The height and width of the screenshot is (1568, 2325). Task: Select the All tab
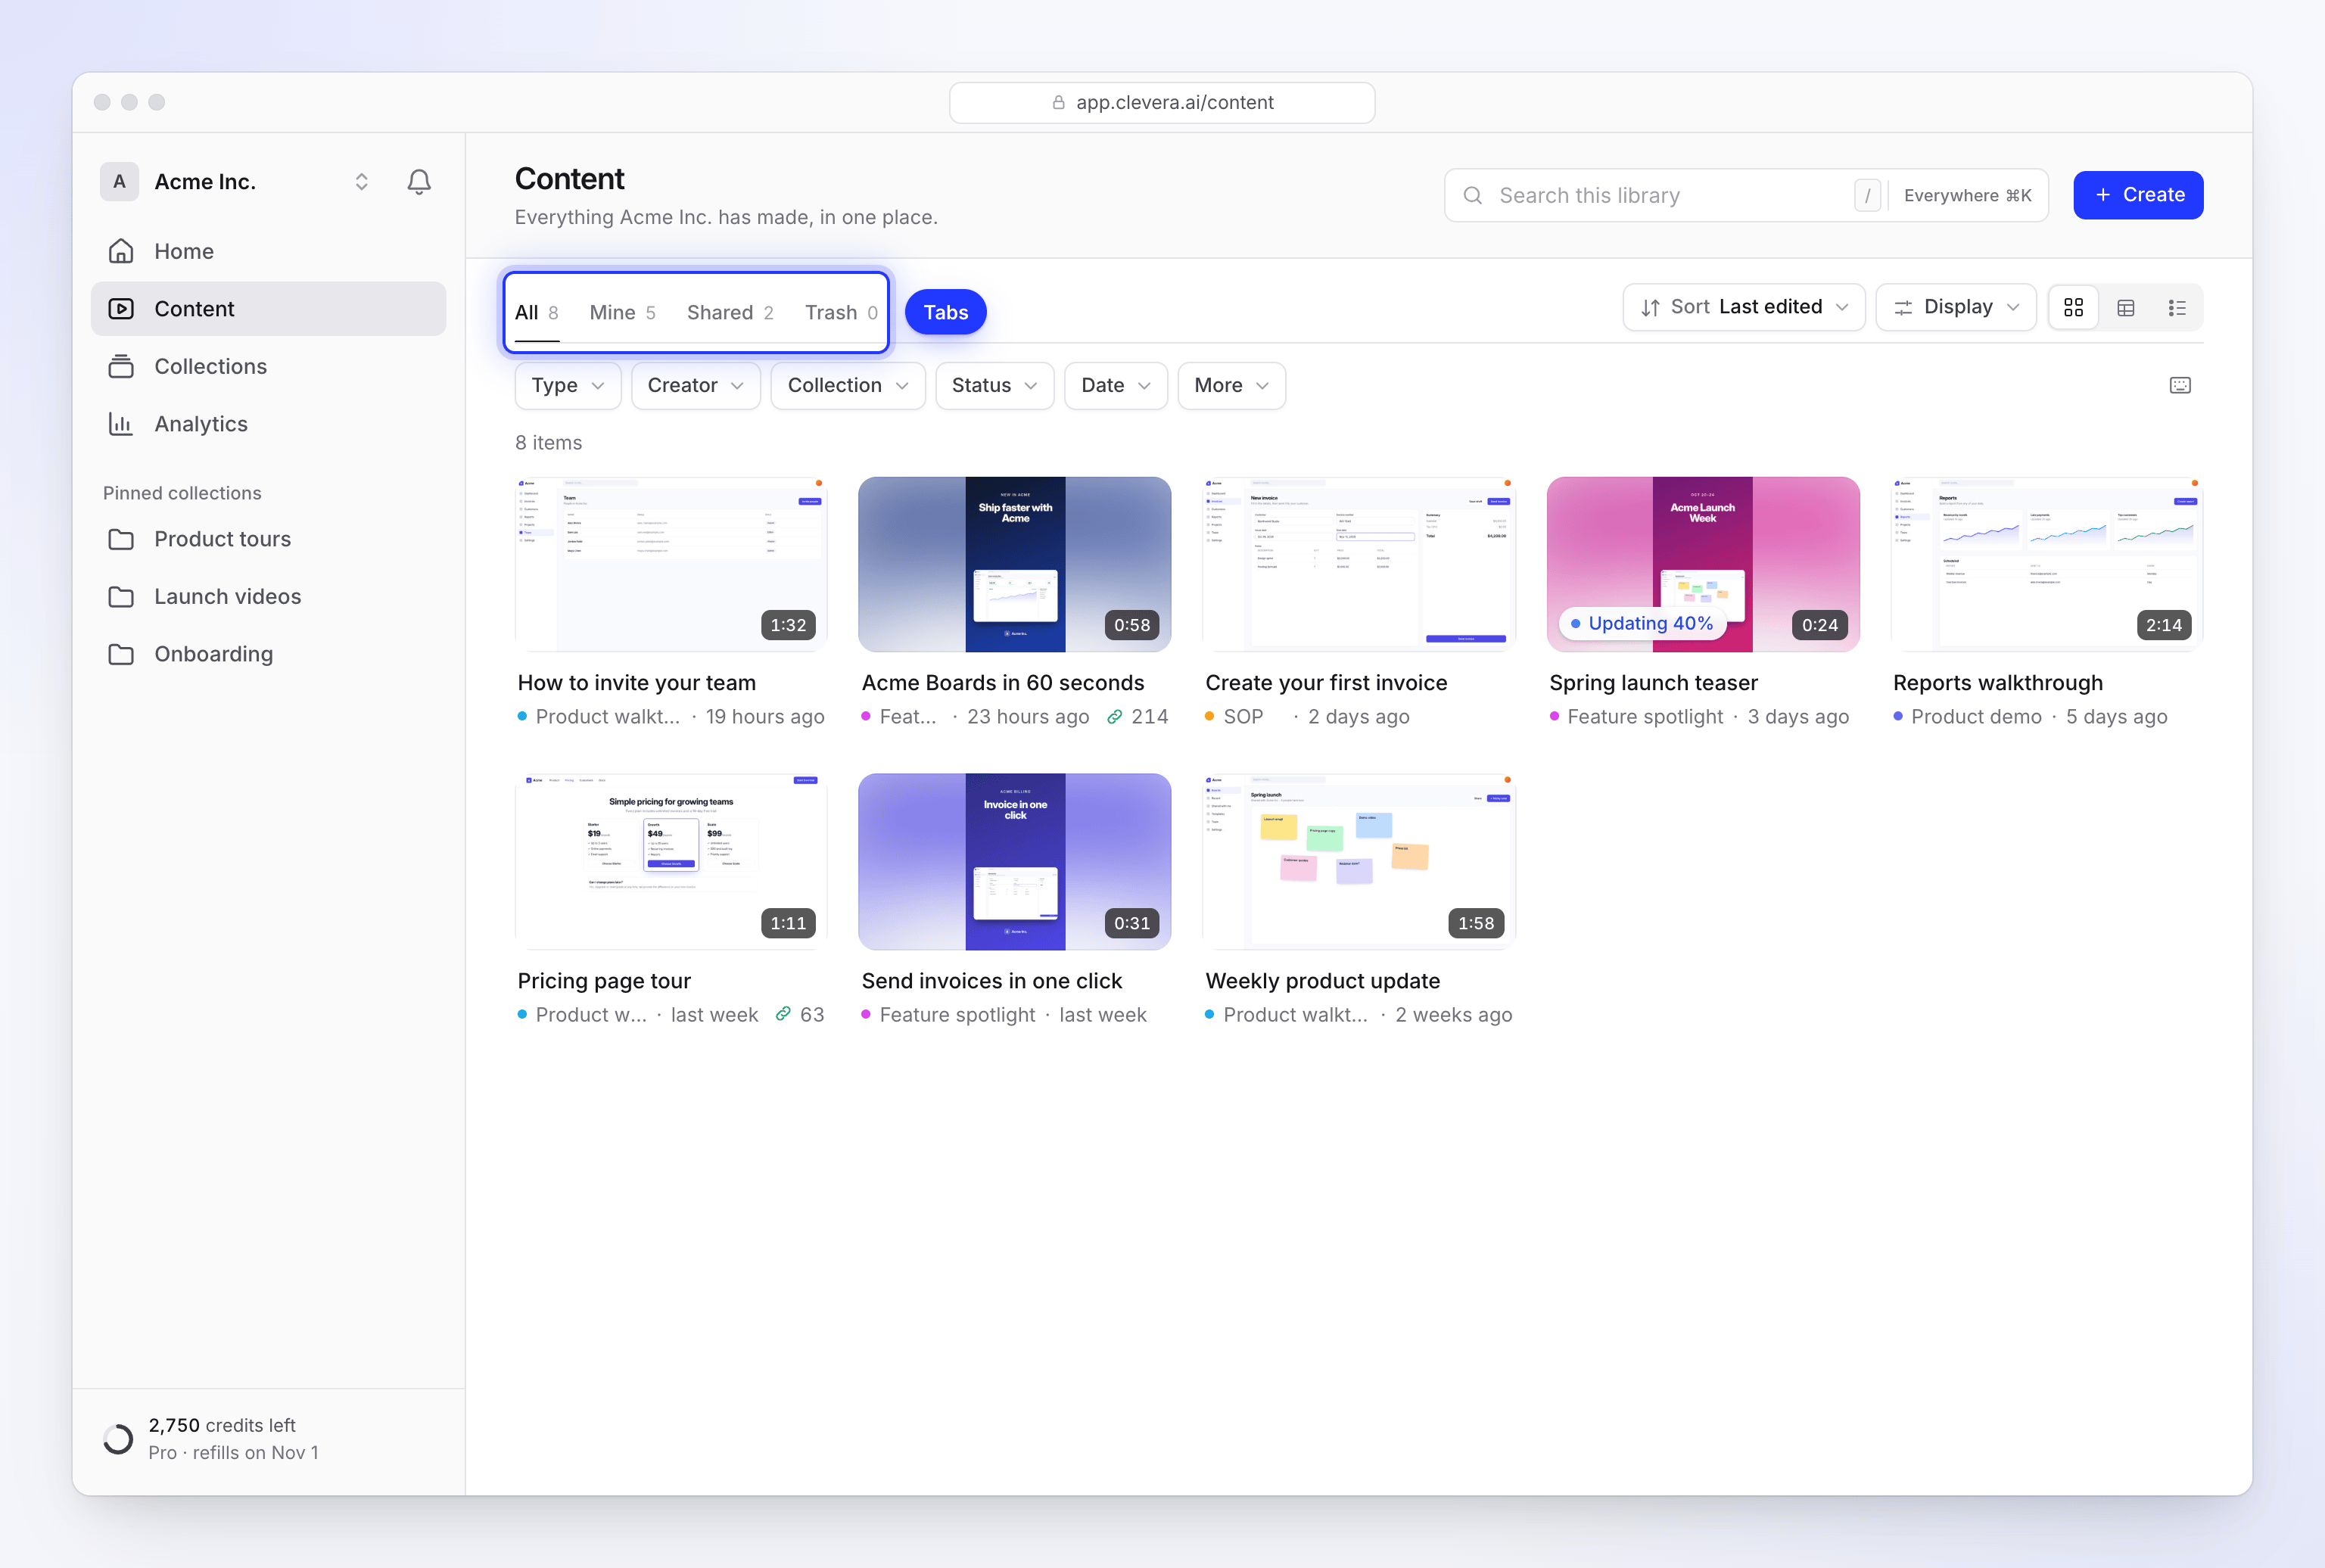pos(537,313)
